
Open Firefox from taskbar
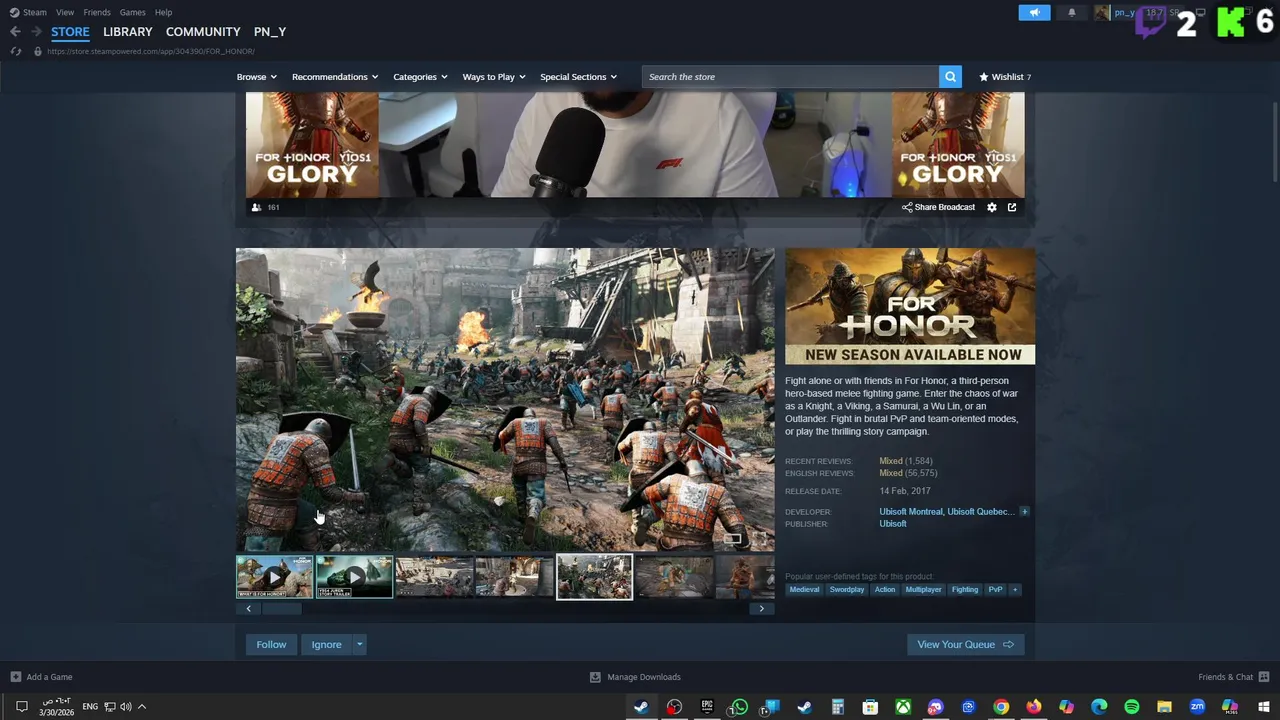(x=1033, y=707)
